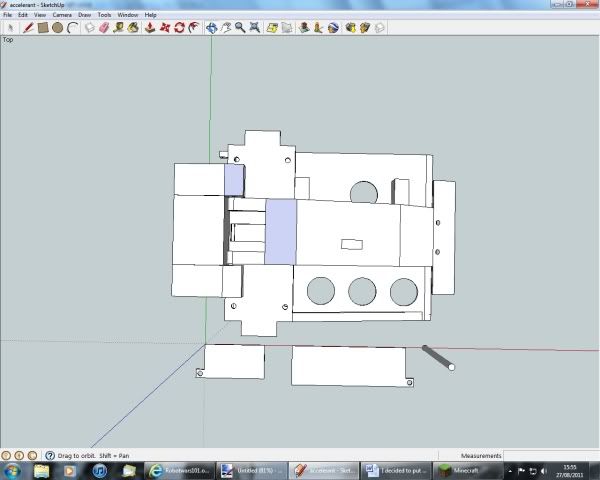This screenshot has width=600, height=480.
Task: Click the Share Component icon
Action: (x=379, y=28)
